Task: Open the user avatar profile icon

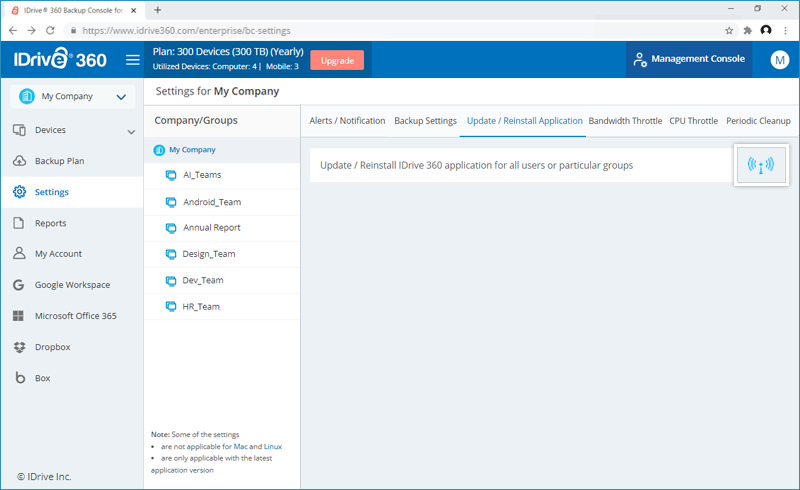Action: (x=780, y=60)
